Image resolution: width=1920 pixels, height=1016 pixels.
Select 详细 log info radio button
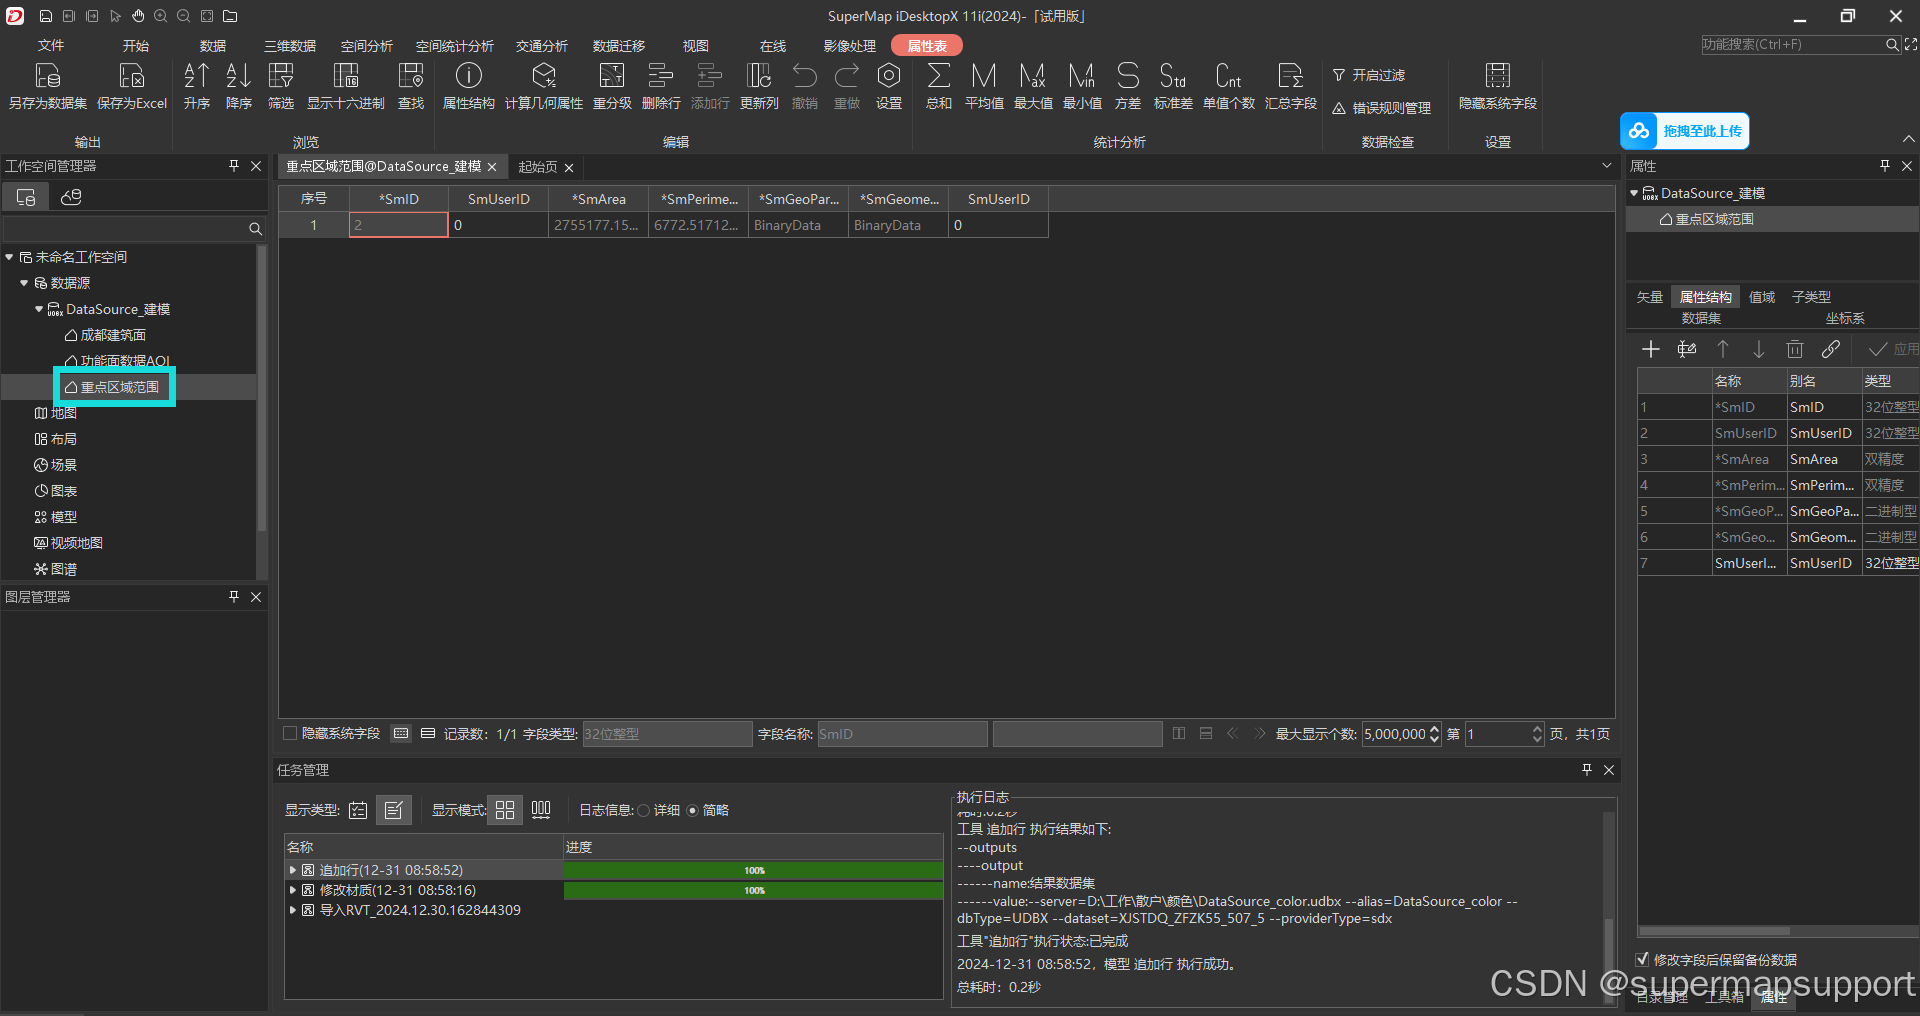click(x=644, y=810)
